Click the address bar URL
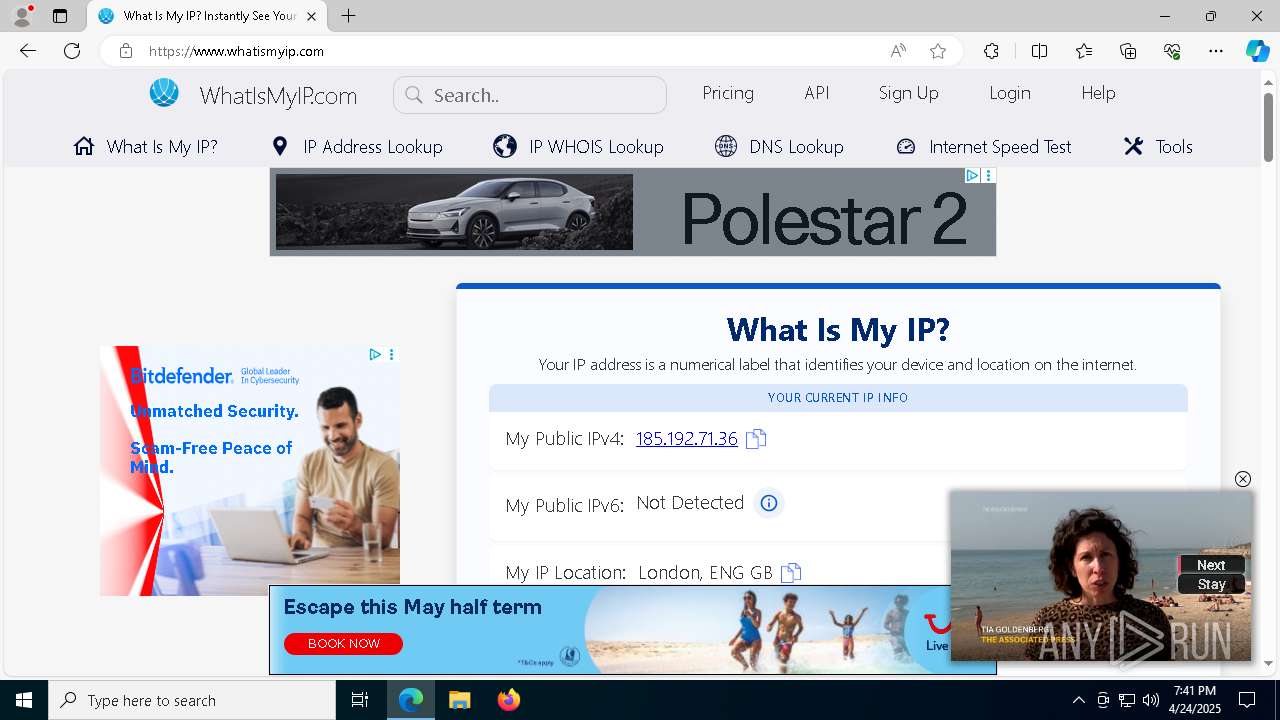The height and width of the screenshot is (720, 1280). coord(236,51)
